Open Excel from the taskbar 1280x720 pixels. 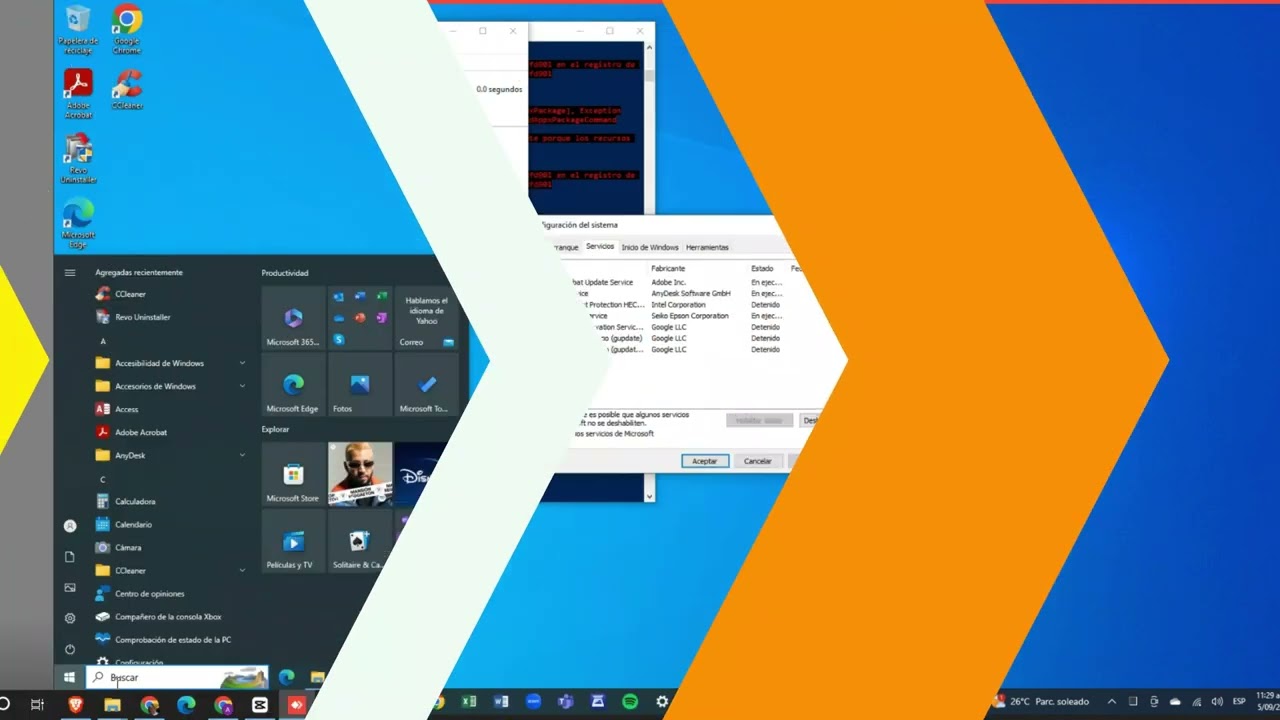pyautogui.click(x=469, y=702)
